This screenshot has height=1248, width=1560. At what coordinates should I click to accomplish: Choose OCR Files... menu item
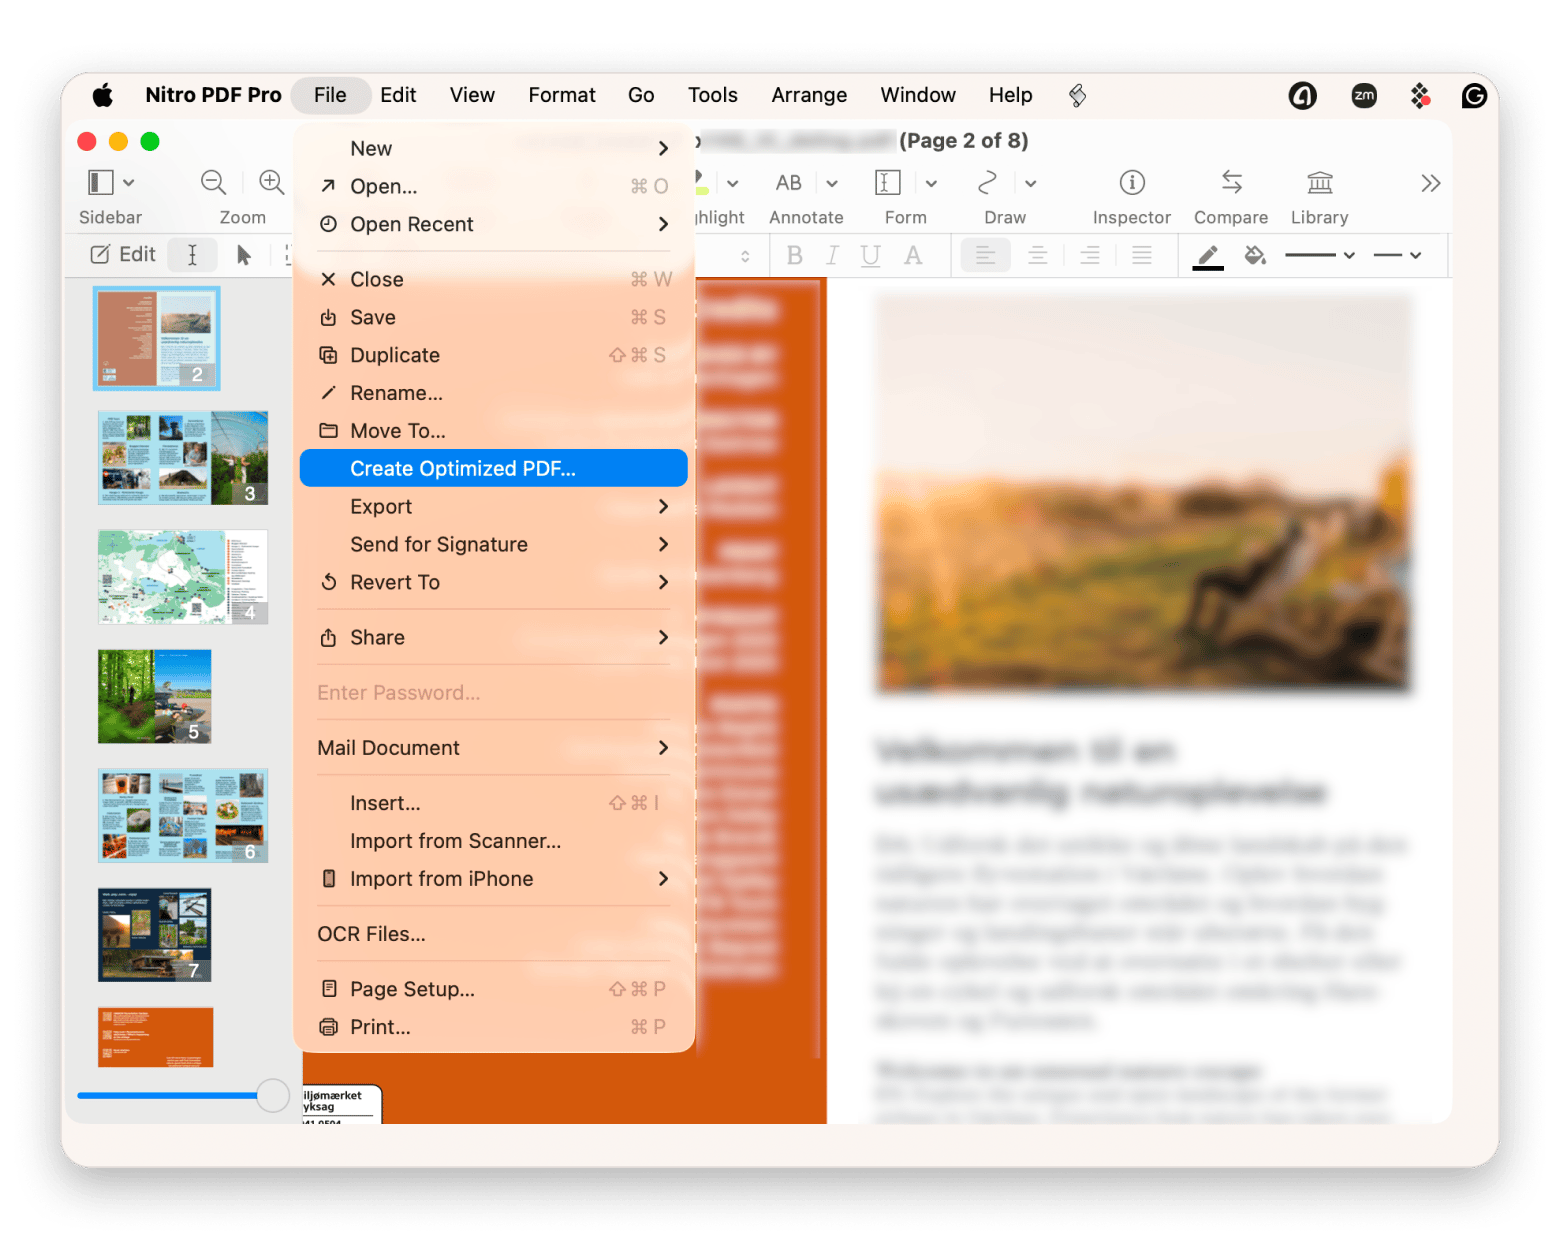click(494, 934)
